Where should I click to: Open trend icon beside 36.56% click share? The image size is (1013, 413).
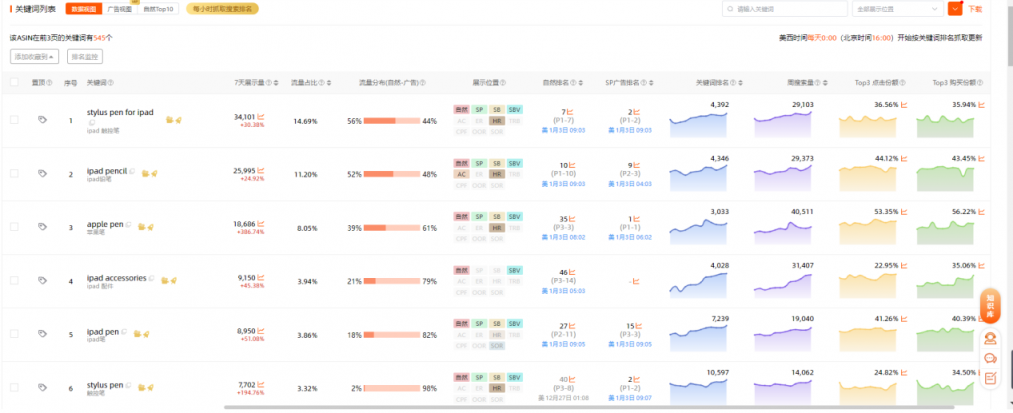tap(904, 104)
